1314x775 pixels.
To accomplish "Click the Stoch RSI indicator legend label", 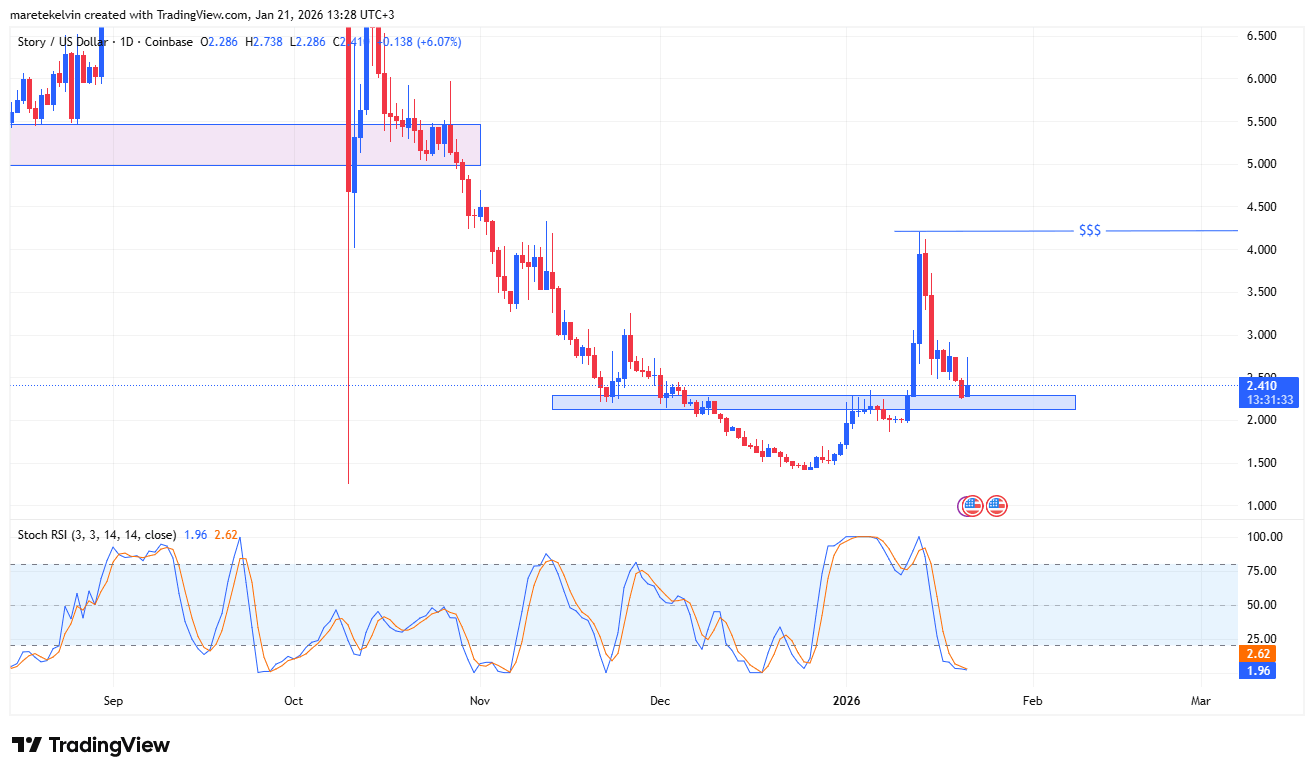I will click(97, 534).
